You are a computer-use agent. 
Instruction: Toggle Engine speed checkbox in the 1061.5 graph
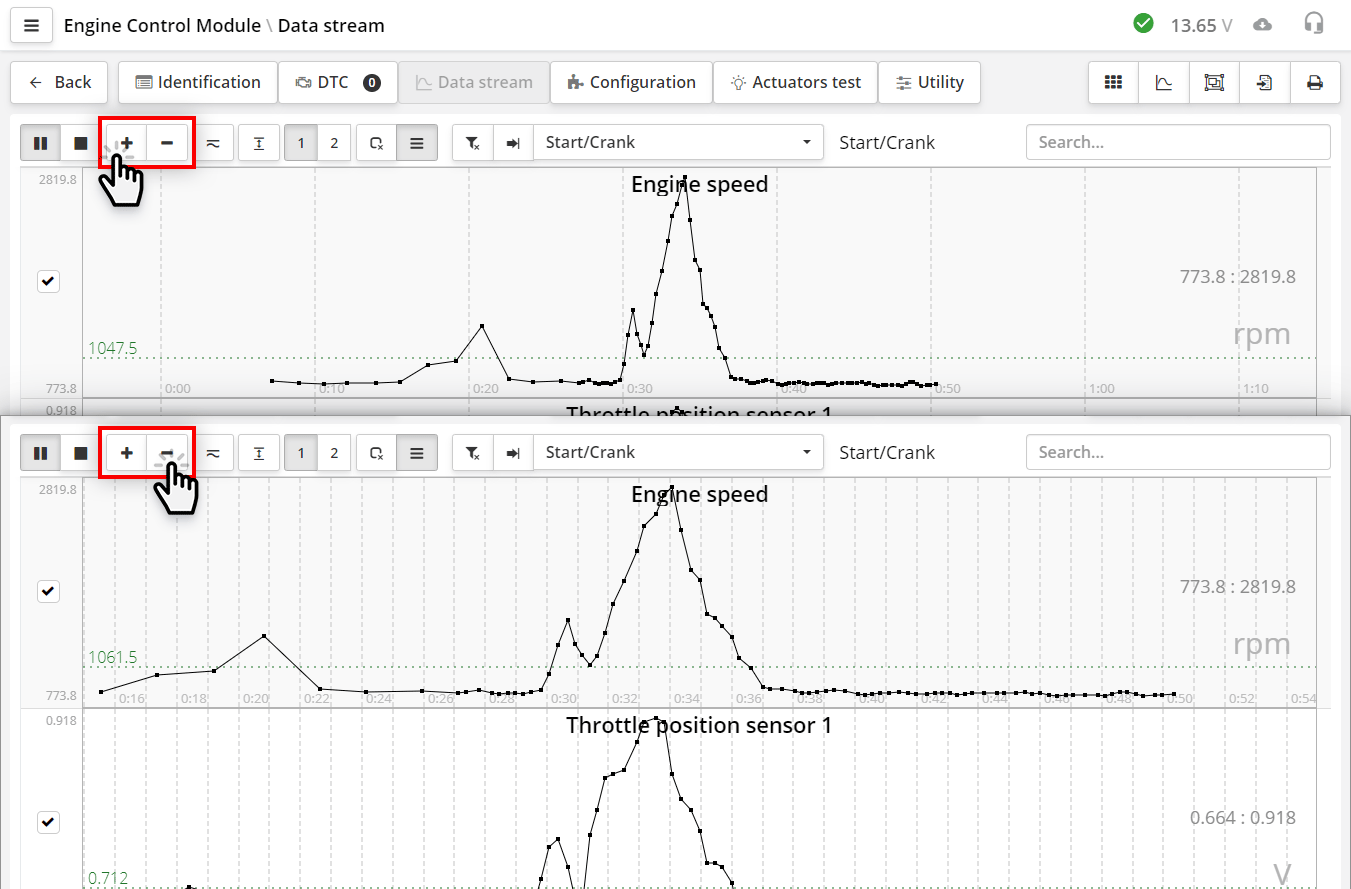(x=48, y=591)
